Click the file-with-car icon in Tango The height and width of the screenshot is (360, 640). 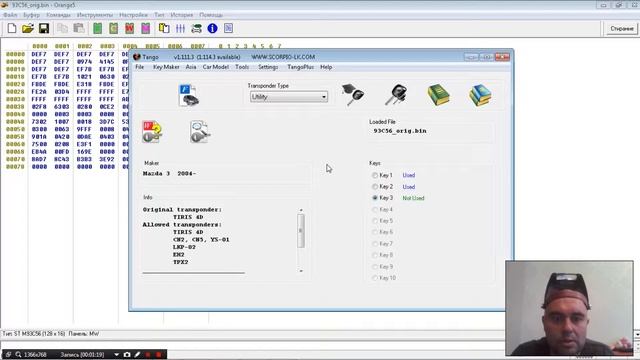(189, 95)
